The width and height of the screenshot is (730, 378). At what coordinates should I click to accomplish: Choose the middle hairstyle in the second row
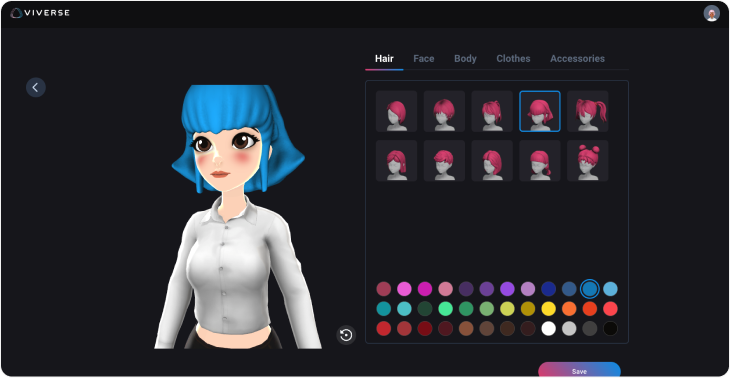[x=492, y=161]
